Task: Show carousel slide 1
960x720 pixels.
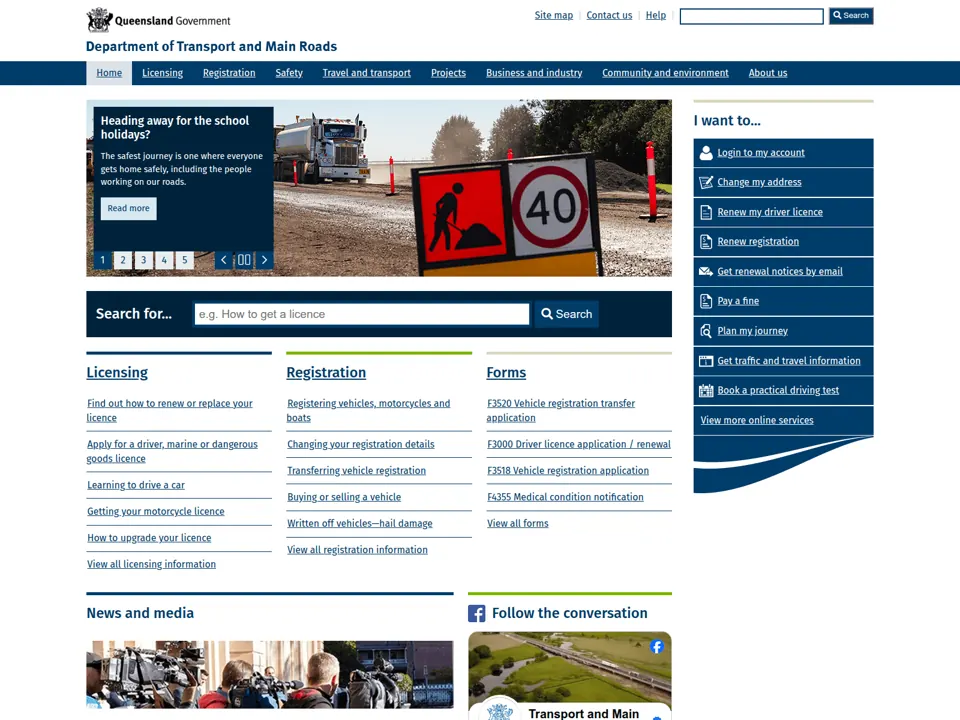Action: [x=102, y=260]
